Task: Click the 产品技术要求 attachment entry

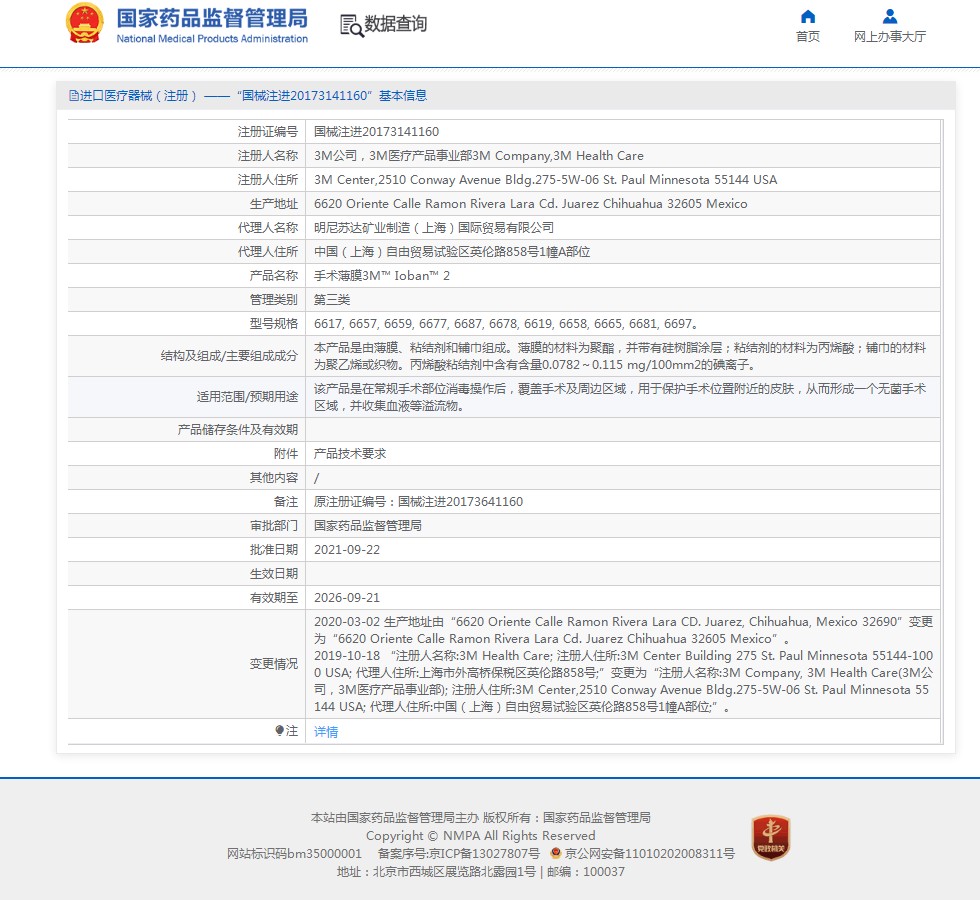Action: click(350, 454)
